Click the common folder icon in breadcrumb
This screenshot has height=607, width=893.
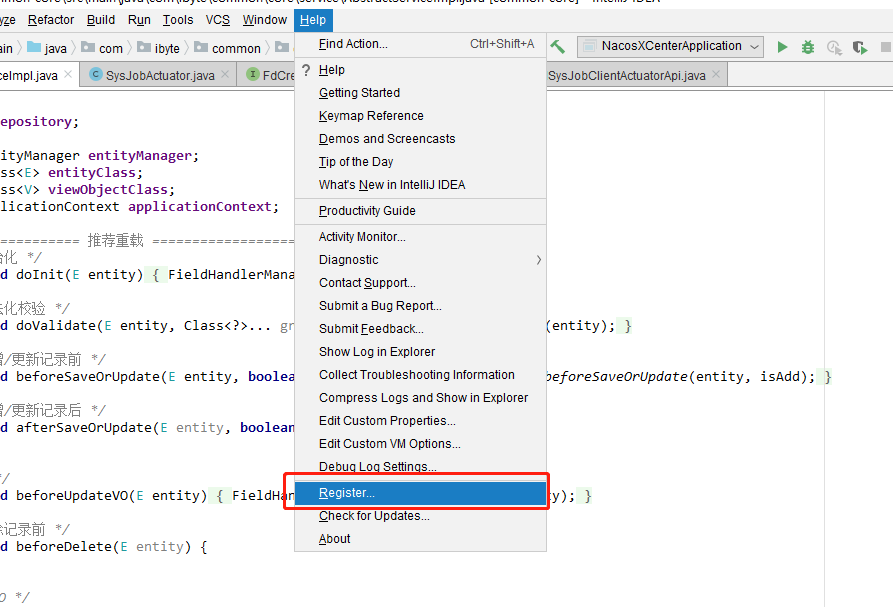pos(201,47)
